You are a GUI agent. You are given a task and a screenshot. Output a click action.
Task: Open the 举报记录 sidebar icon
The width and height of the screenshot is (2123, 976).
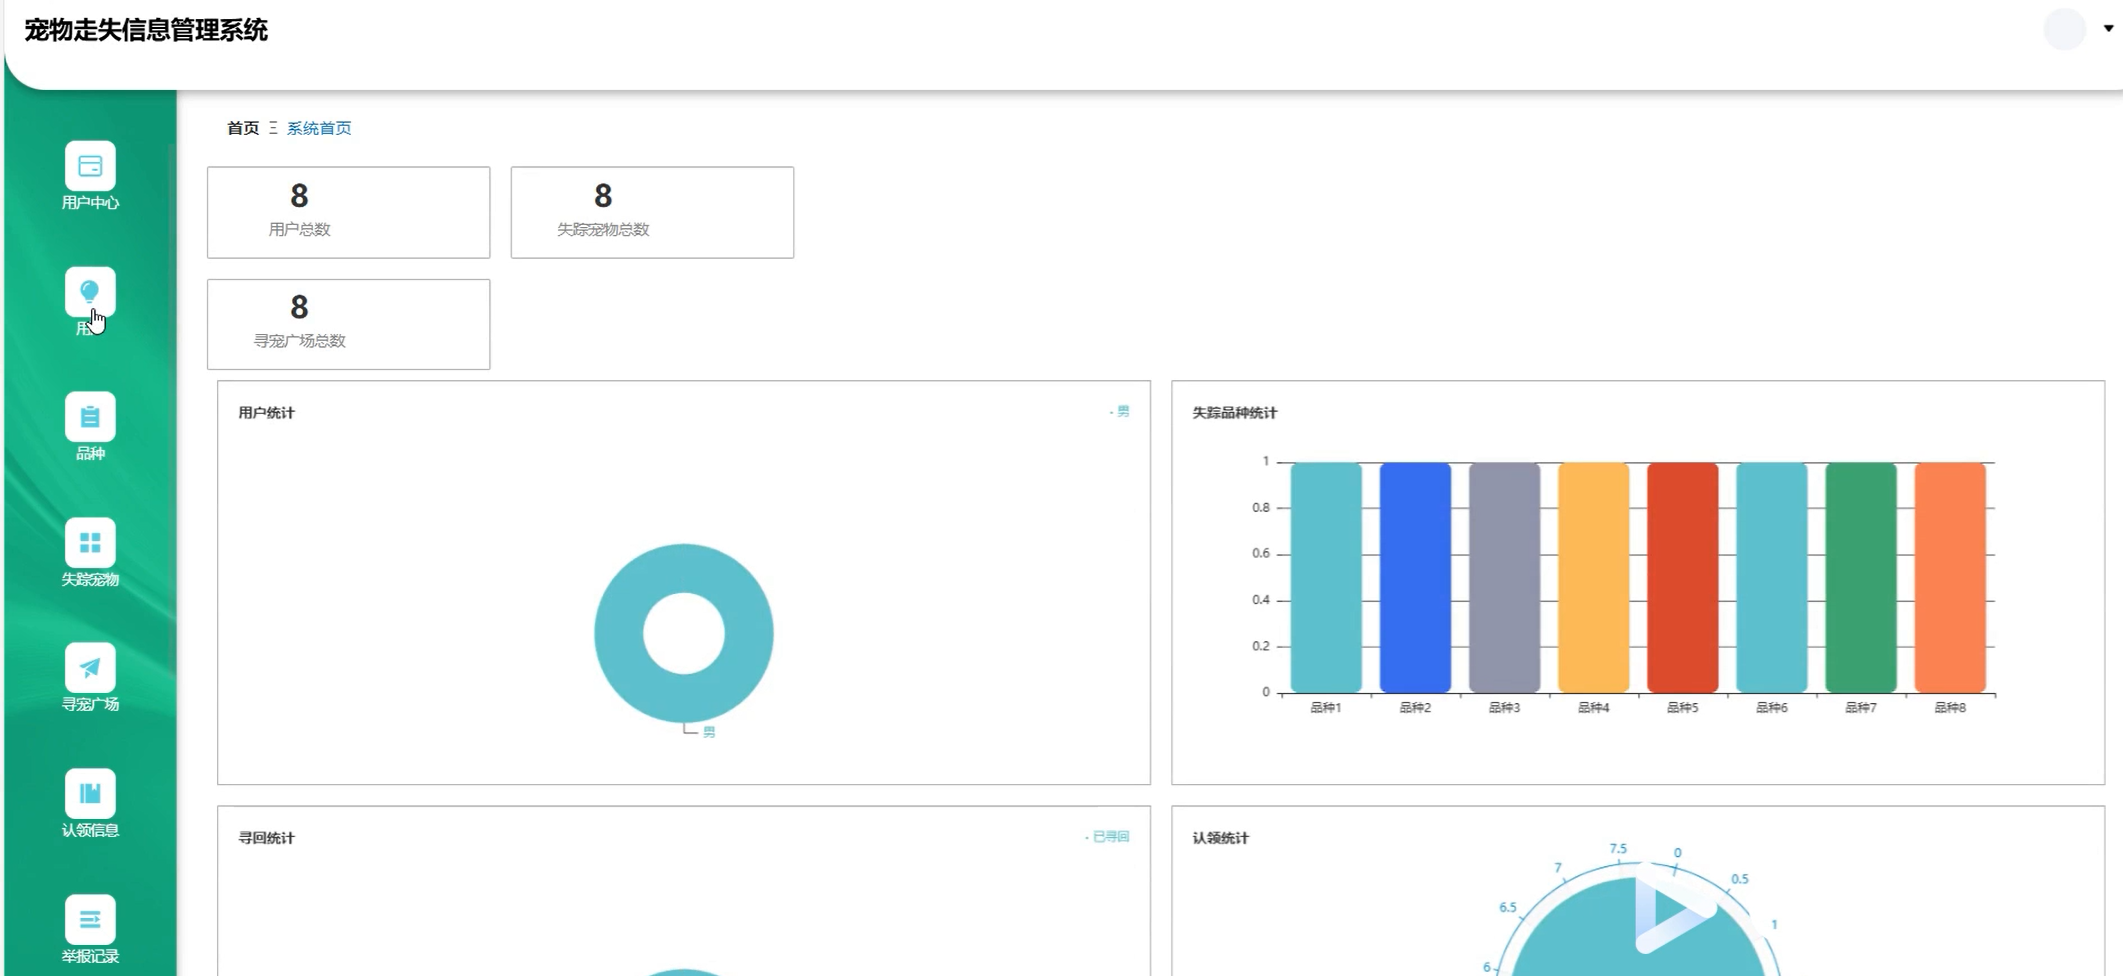(90, 920)
